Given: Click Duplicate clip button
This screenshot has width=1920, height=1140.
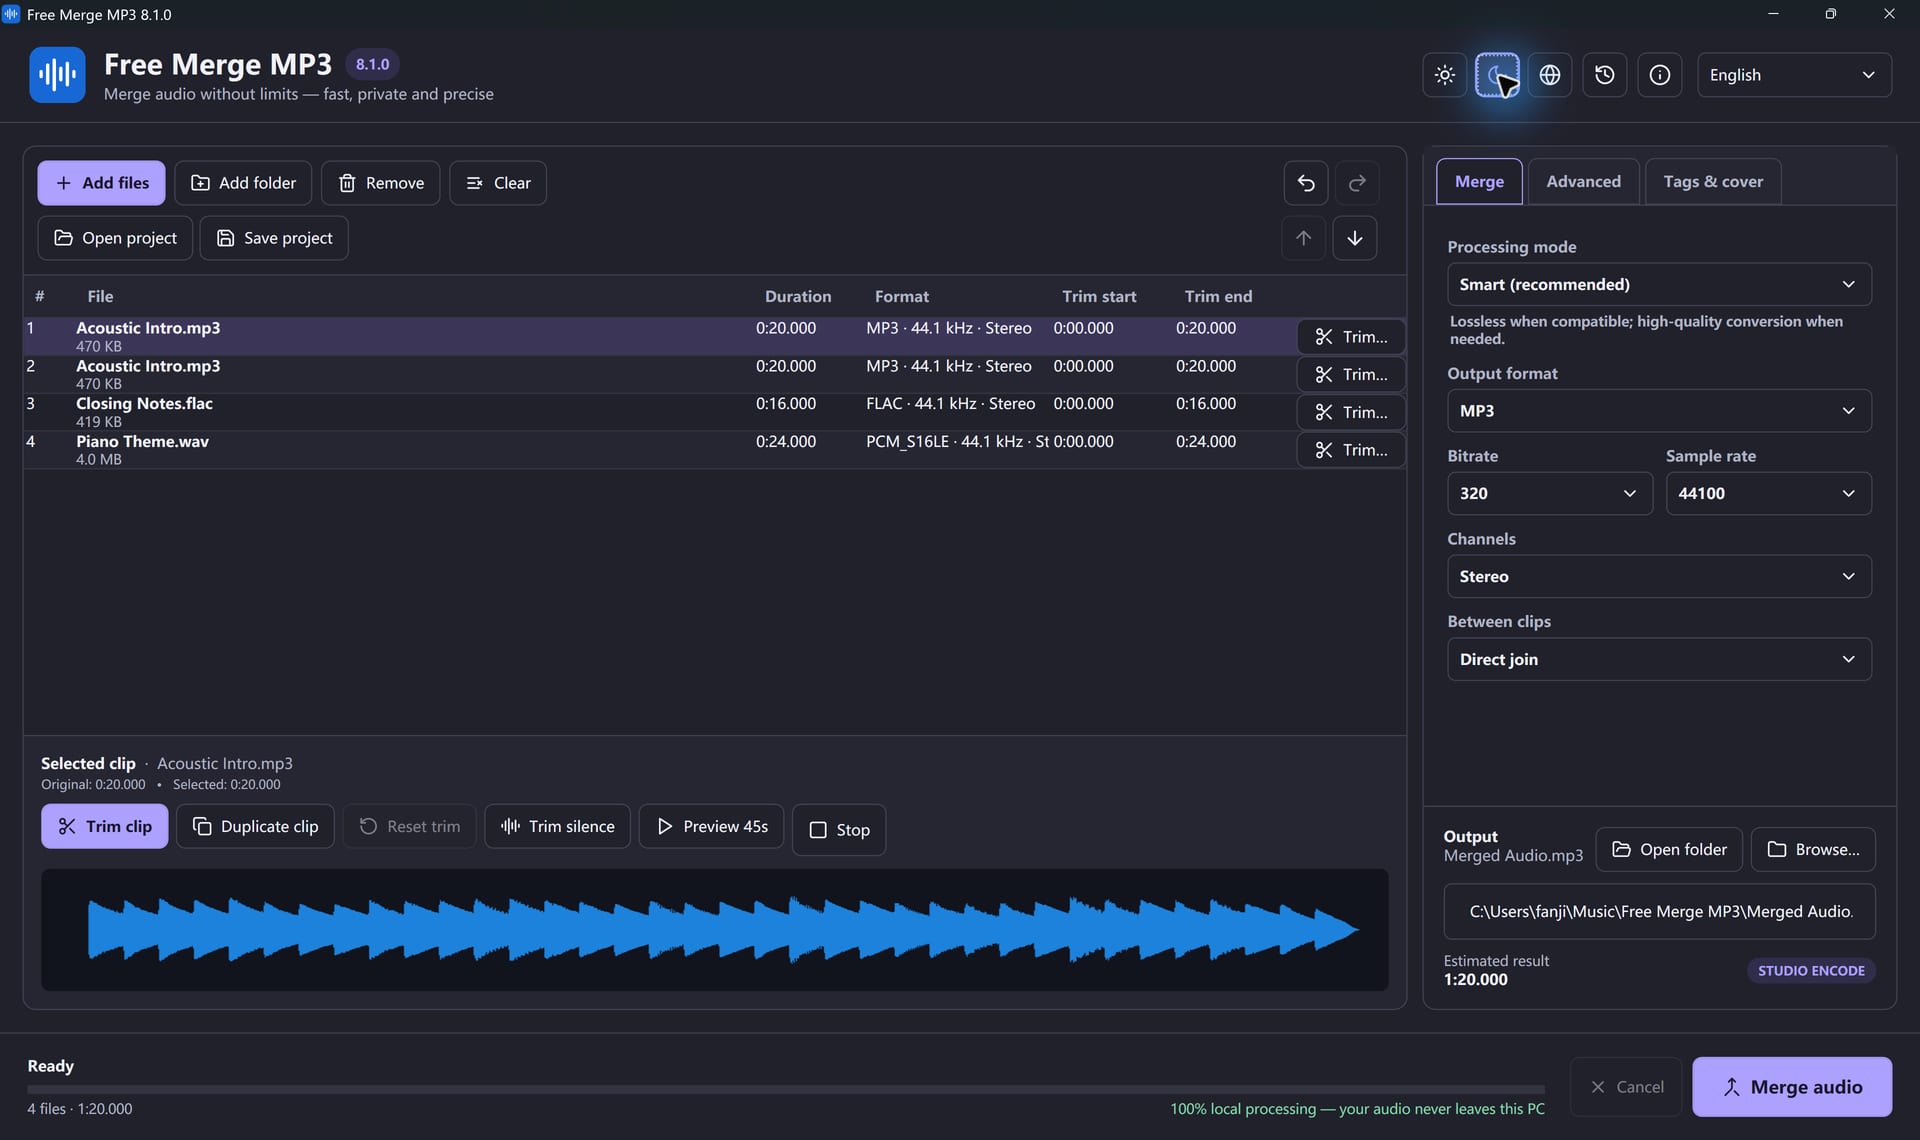Looking at the screenshot, I should tap(255, 826).
